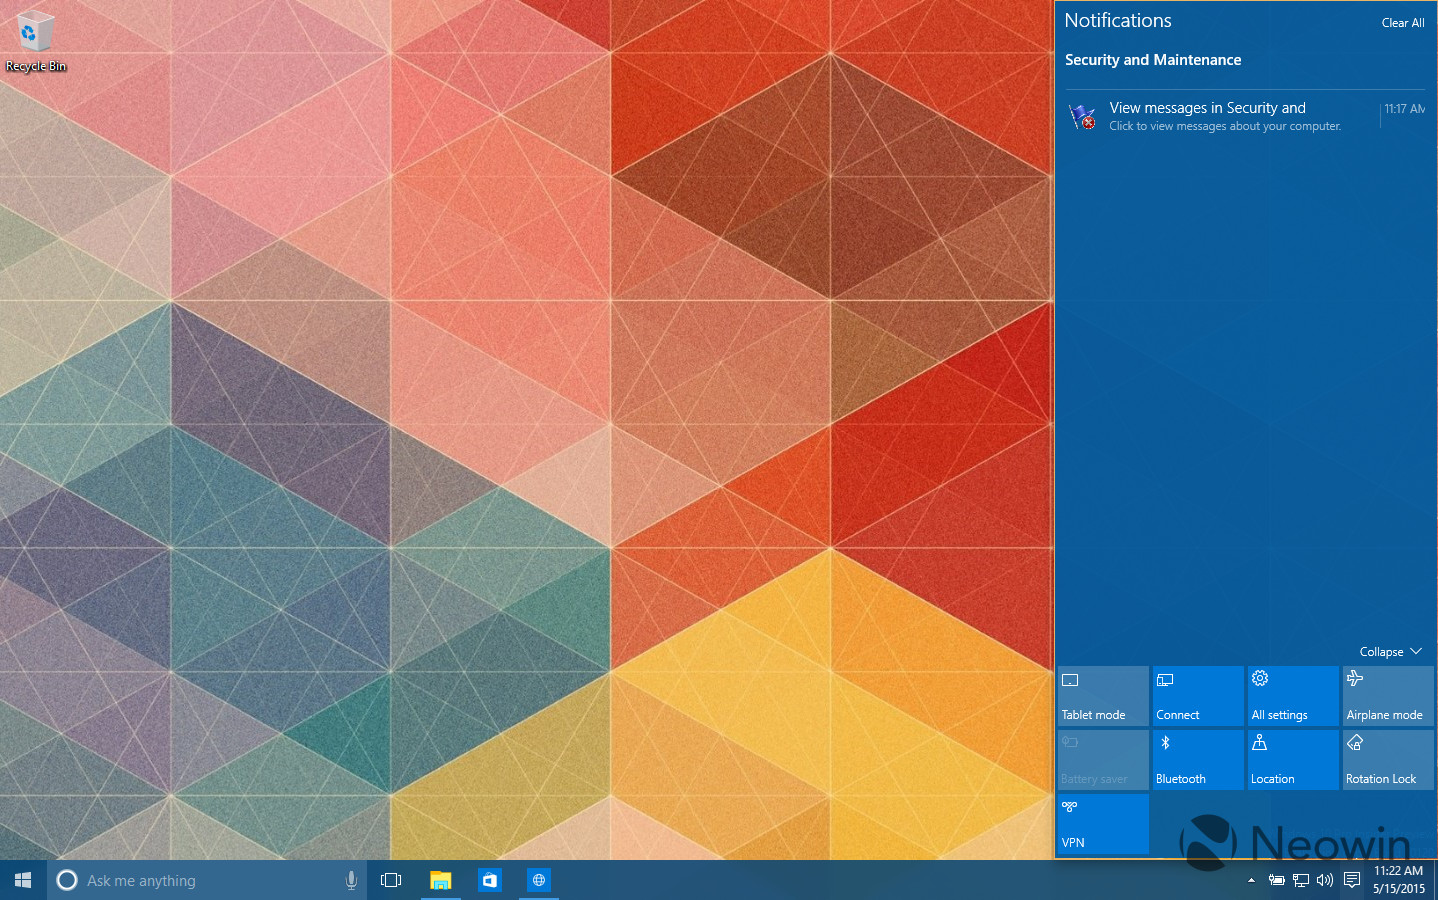1438x900 pixels.
Task: Open File Explorer from the taskbar
Action: point(441,880)
